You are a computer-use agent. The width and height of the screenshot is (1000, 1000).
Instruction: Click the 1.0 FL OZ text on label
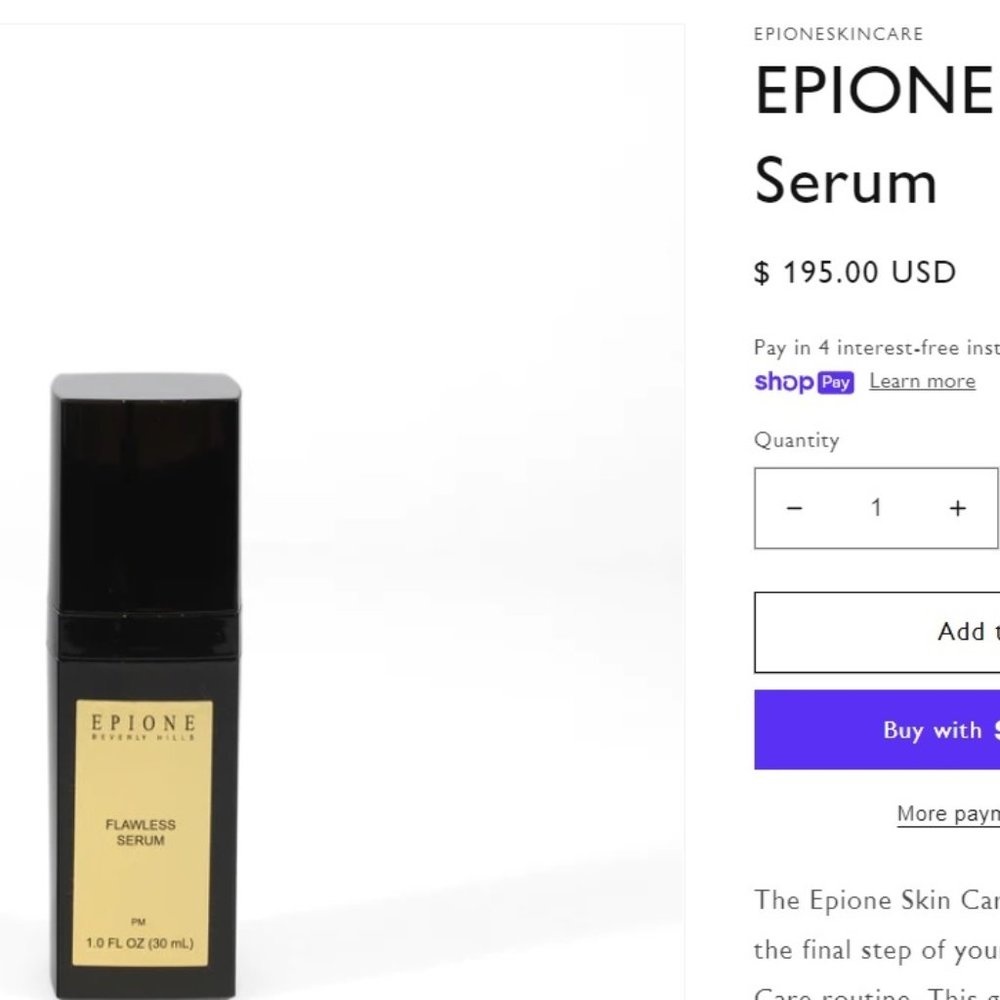140,943
